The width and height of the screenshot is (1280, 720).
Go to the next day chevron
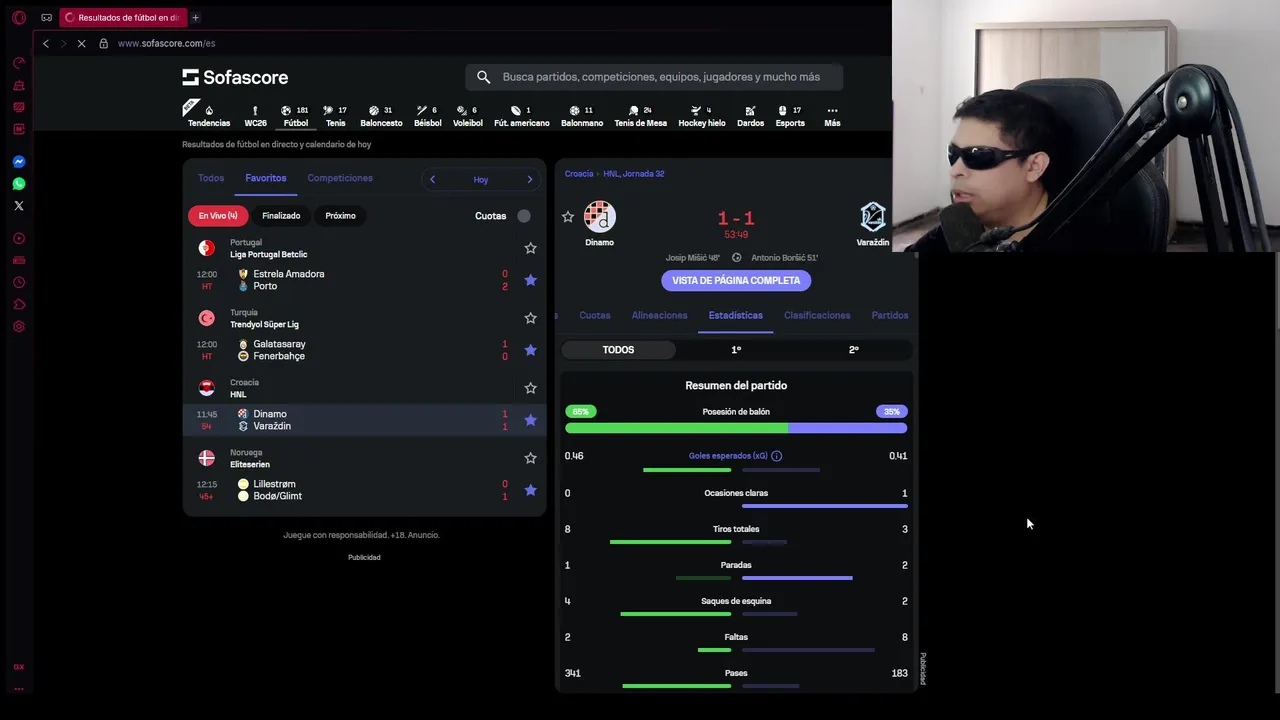click(x=530, y=180)
